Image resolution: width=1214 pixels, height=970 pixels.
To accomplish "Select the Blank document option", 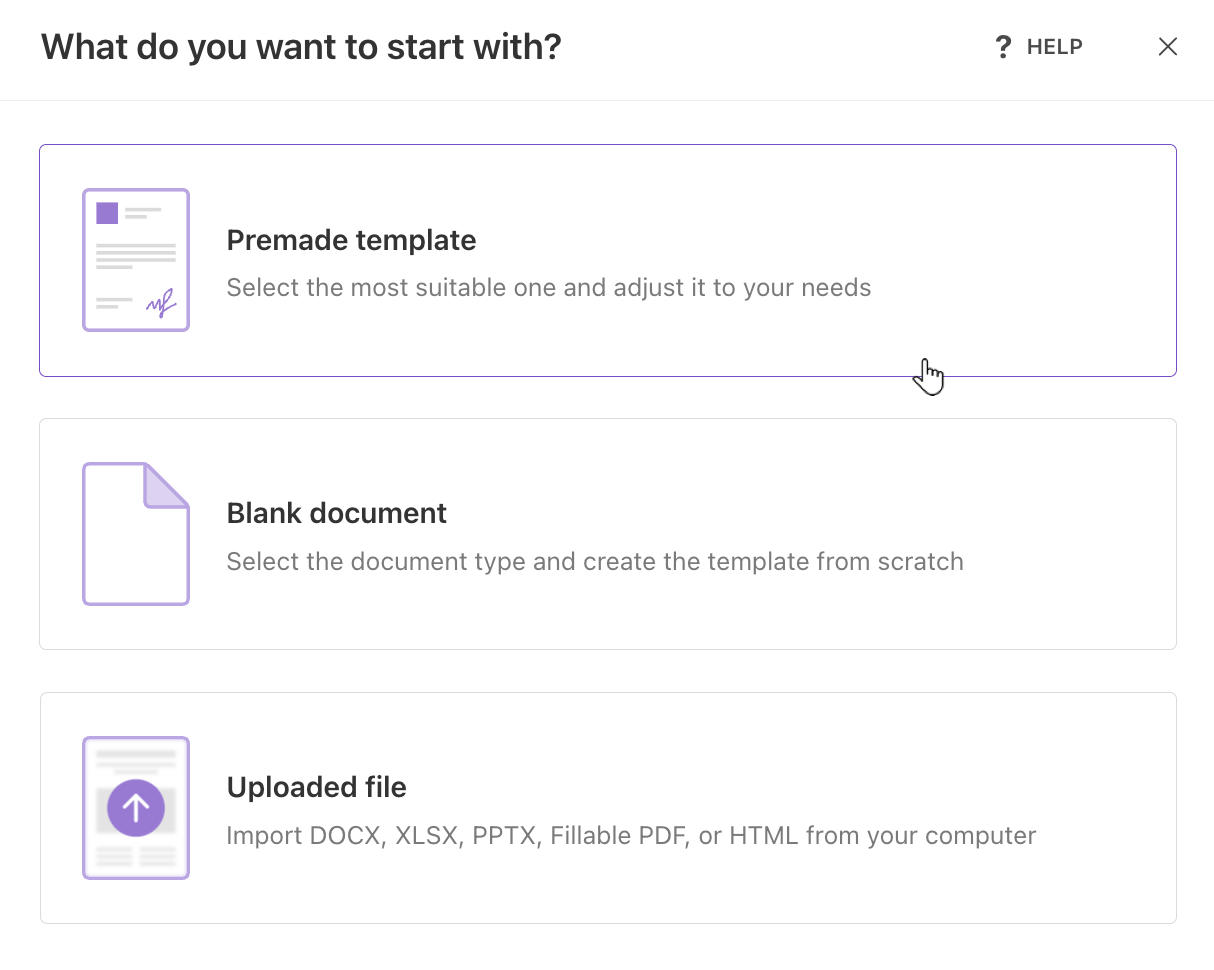I will click(x=607, y=533).
